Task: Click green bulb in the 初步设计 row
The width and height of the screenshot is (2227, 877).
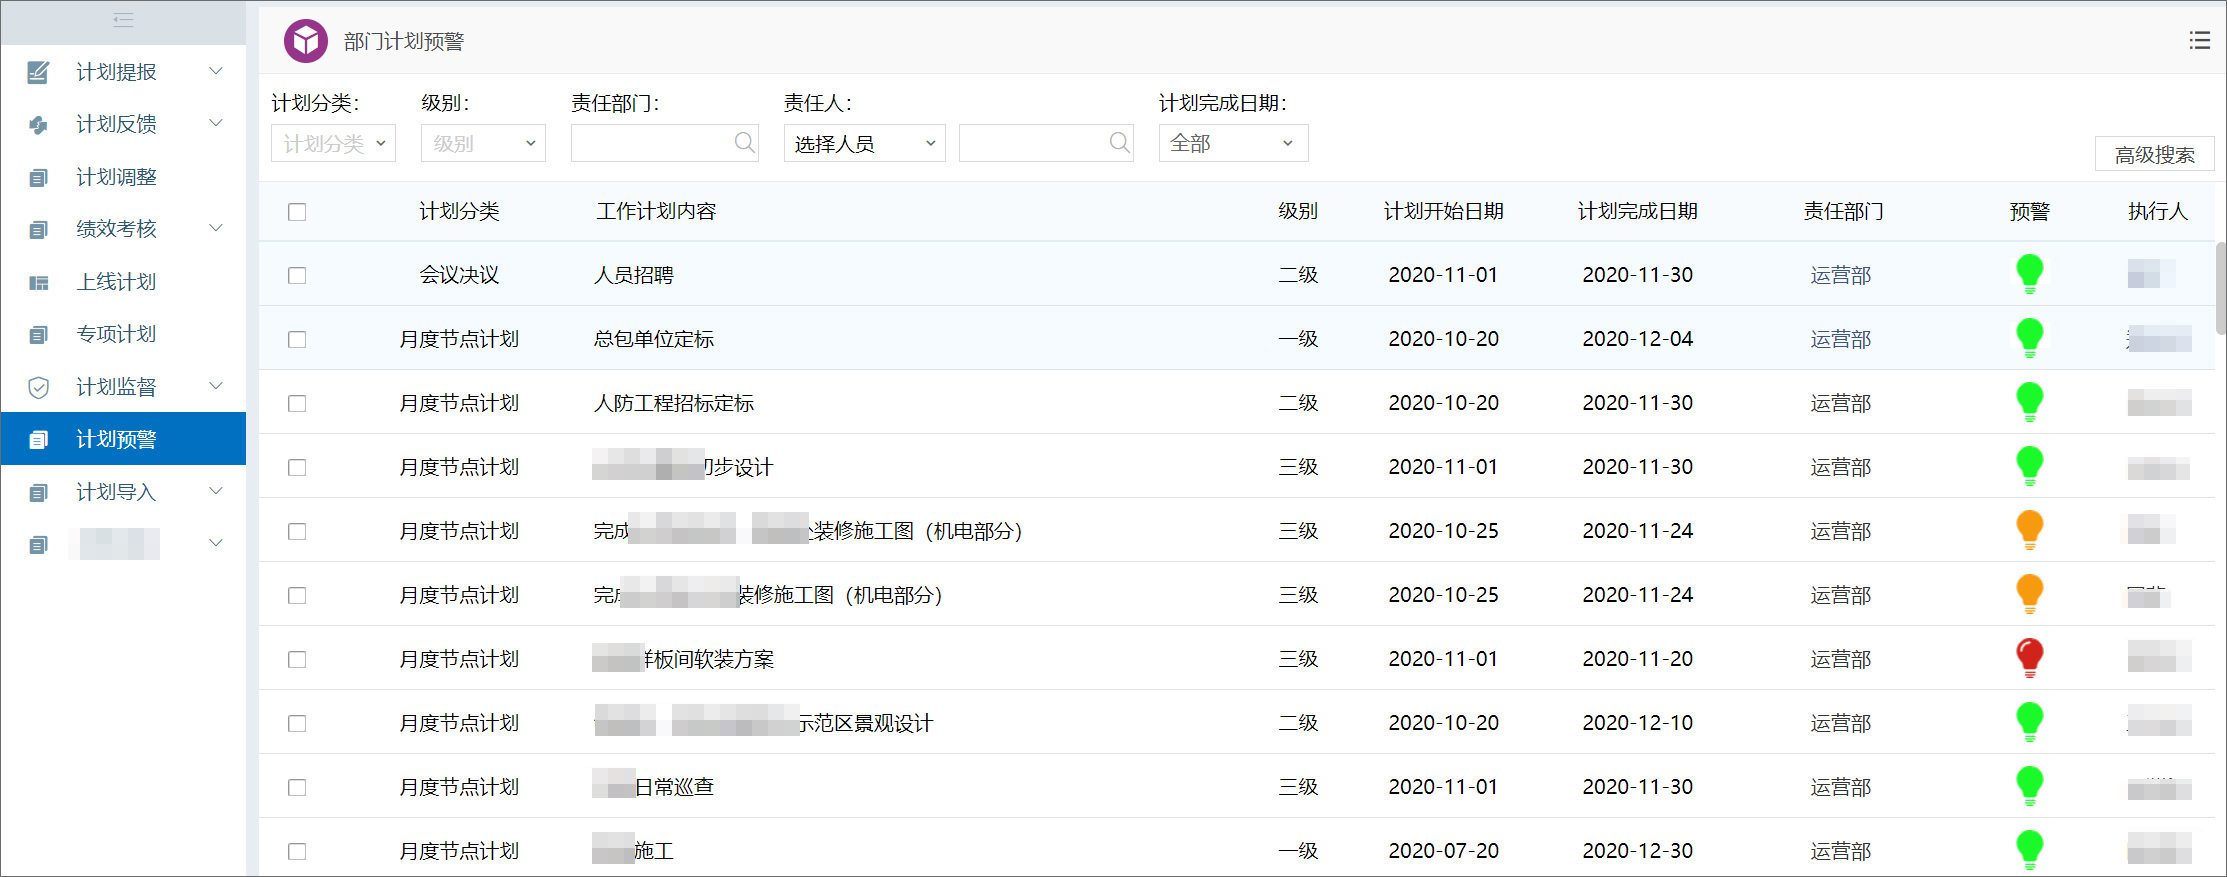Action: (2029, 466)
